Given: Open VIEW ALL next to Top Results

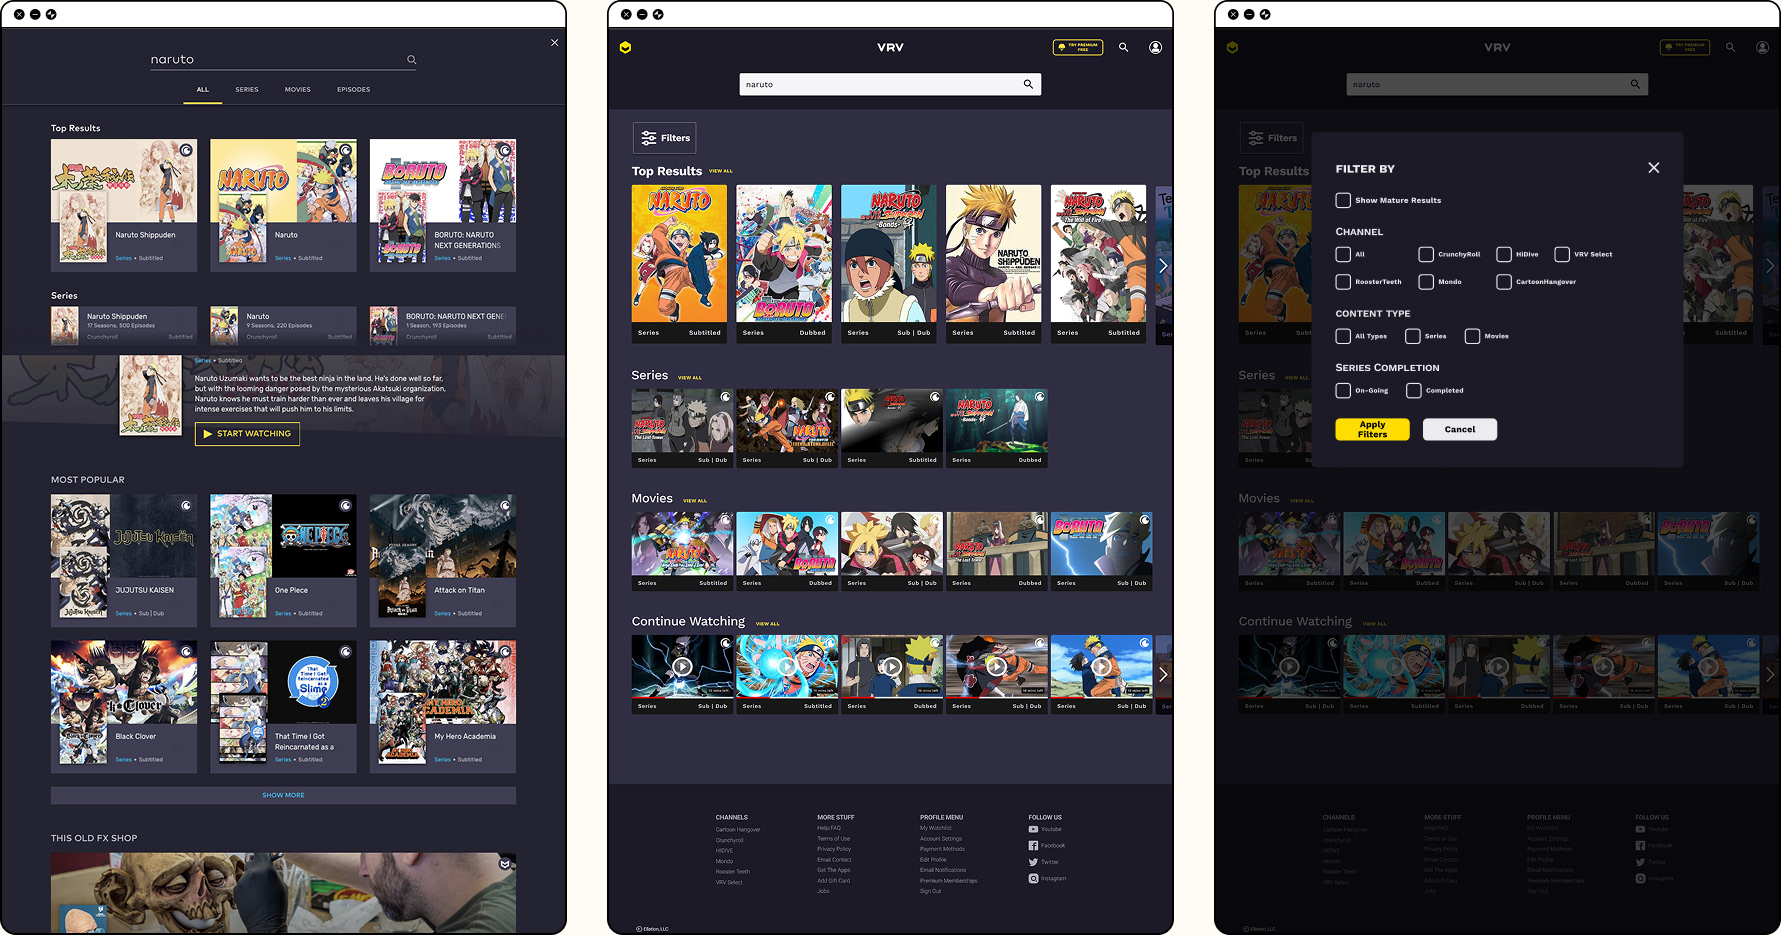Looking at the screenshot, I should tap(721, 172).
